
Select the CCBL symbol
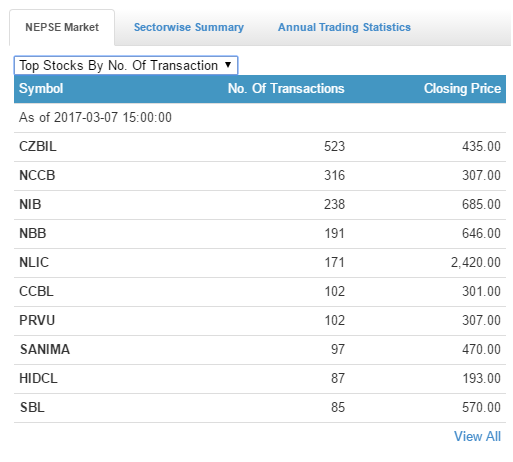tap(36, 291)
